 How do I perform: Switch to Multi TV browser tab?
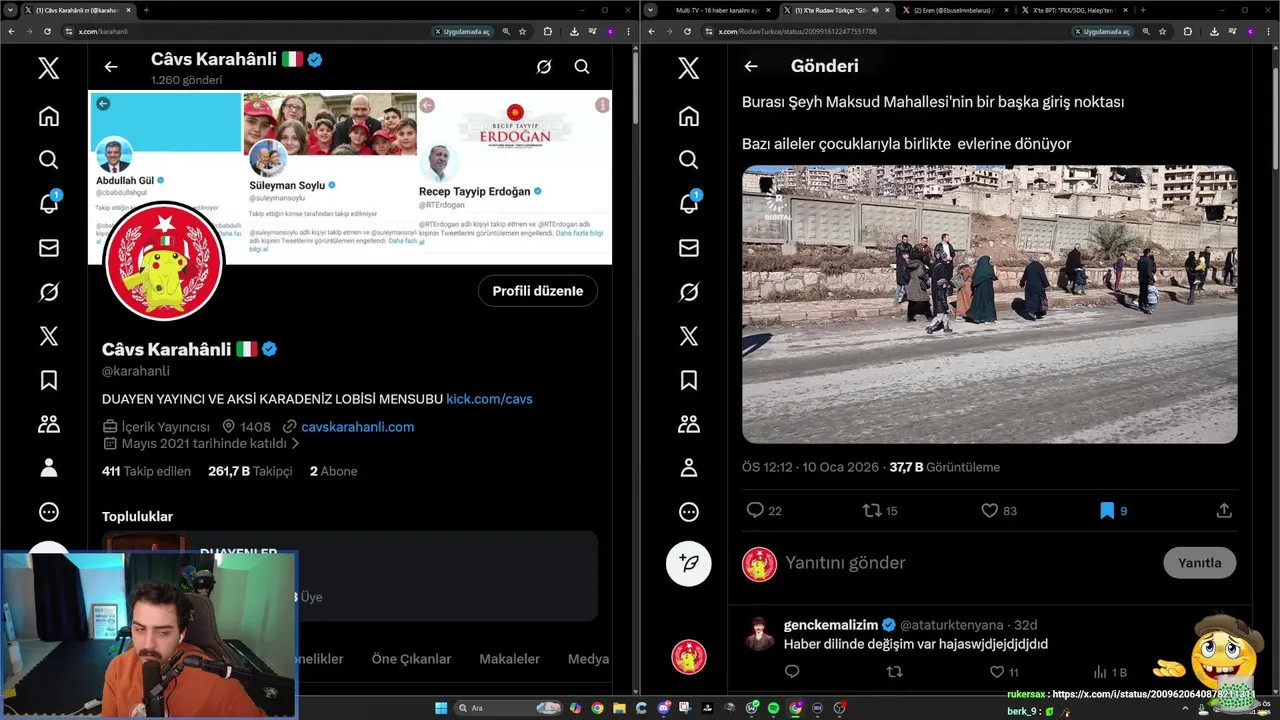click(x=716, y=10)
